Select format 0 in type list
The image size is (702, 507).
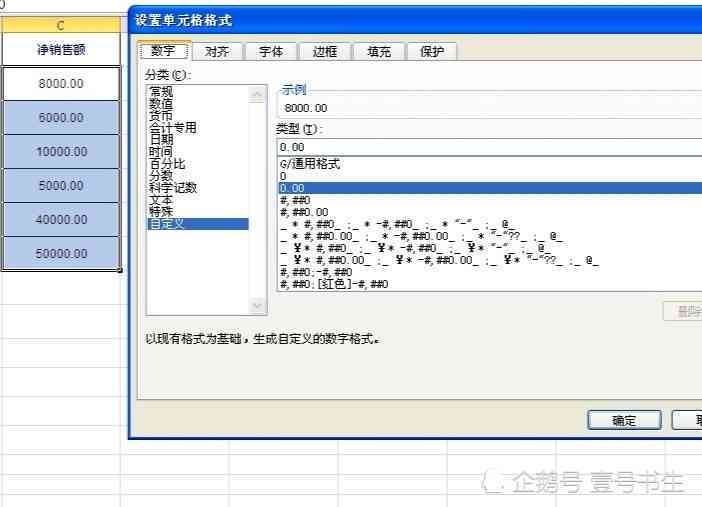click(283, 176)
